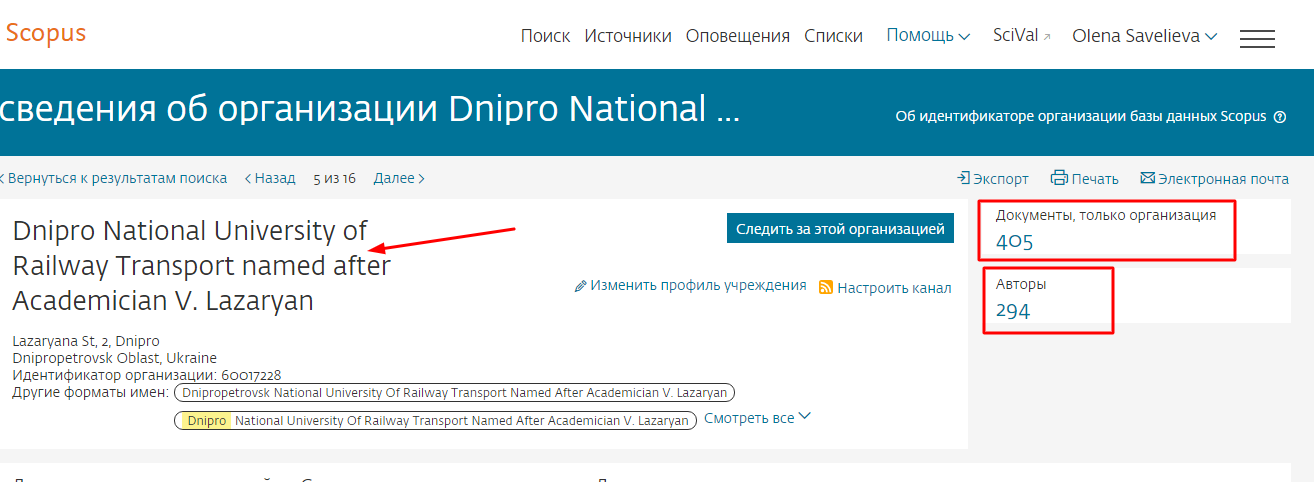Click the Dnipropetrovsk Oblast, Ukraine text

click(x=114, y=358)
